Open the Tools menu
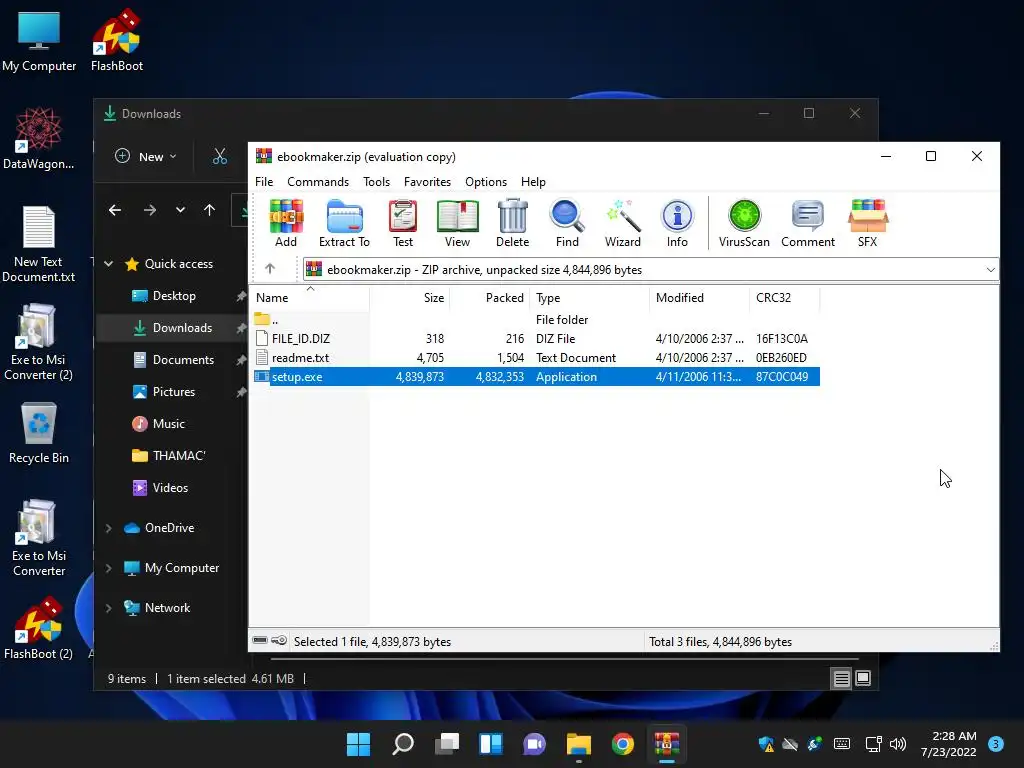This screenshot has width=1024, height=768. [x=376, y=182]
